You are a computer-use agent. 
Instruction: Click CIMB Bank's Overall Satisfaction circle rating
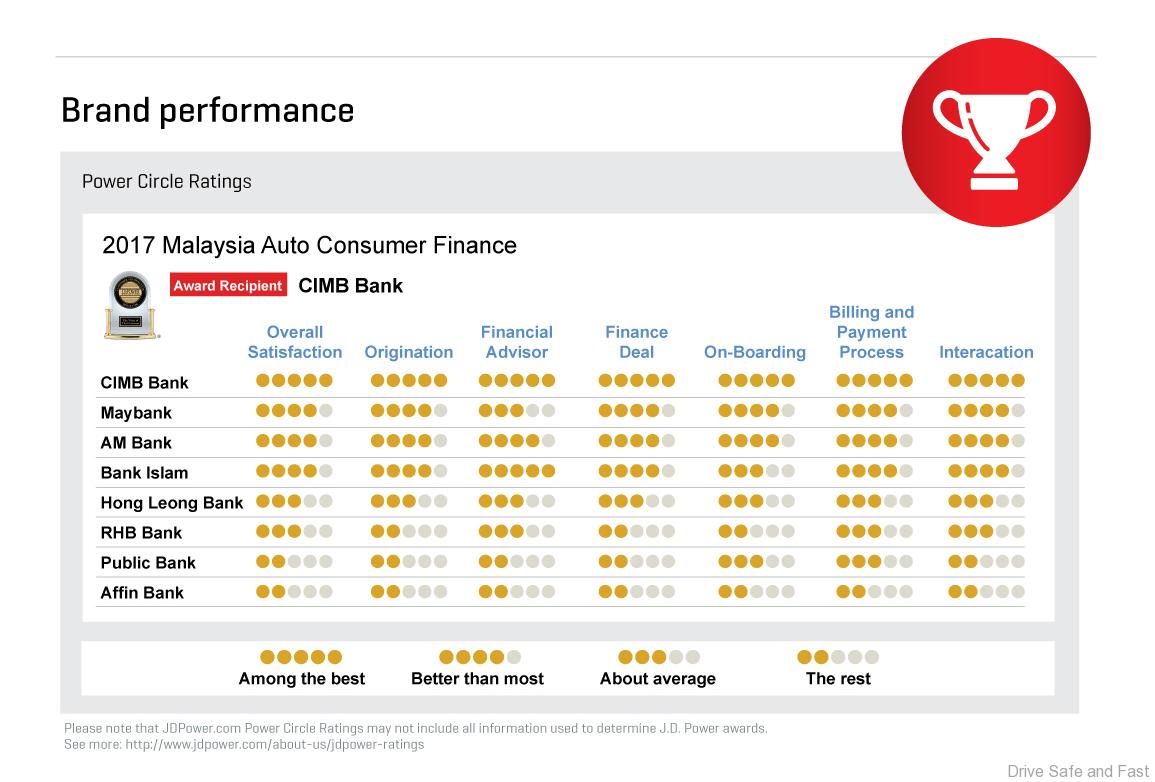pos(294,380)
